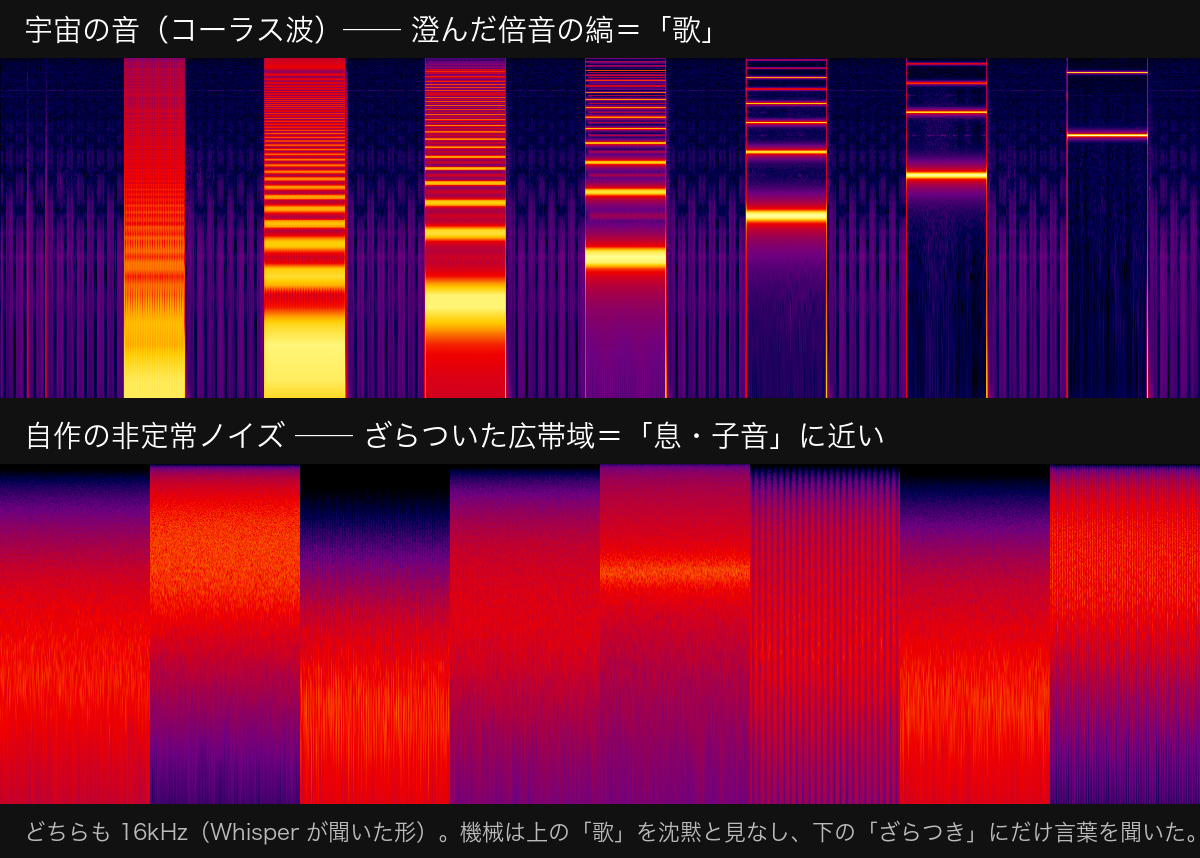Select the chorus-wave spectrogram with harmonic stripes
The height and width of the screenshot is (858, 1200).
600,228
